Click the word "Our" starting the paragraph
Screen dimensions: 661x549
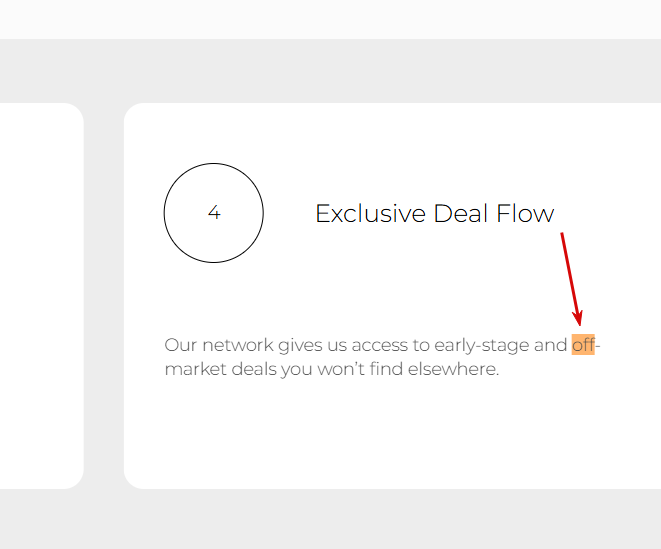pos(181,345)
